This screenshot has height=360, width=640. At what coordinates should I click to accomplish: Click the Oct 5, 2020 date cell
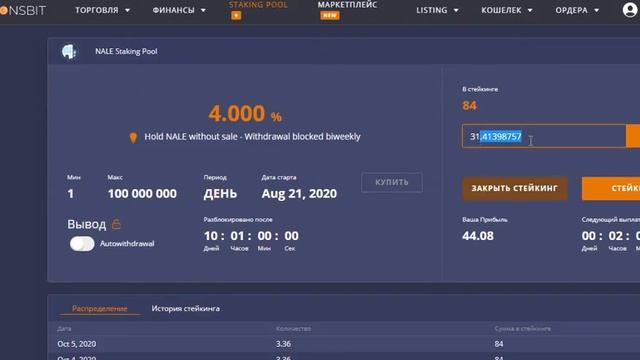coord(77,344)
